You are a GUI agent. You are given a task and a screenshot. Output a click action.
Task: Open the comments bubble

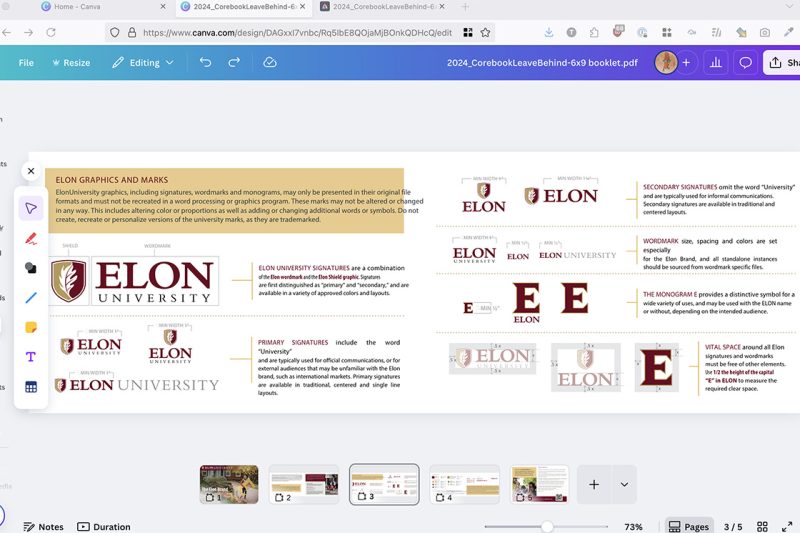(x=745, y=62)
